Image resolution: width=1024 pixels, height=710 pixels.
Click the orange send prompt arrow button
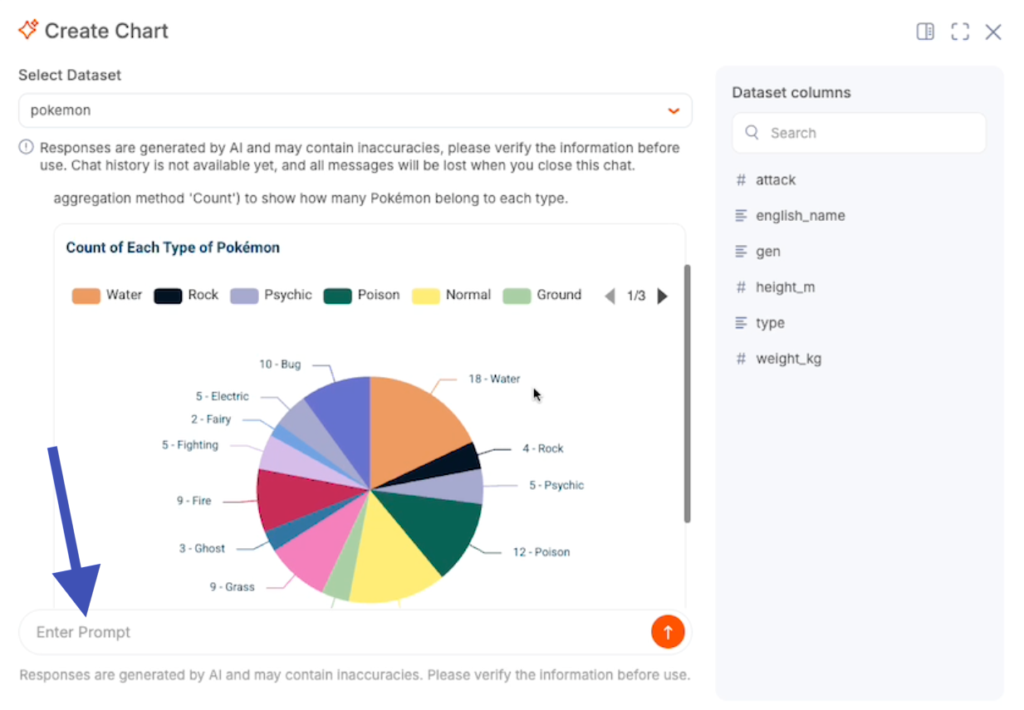click(x=667, y=631)
